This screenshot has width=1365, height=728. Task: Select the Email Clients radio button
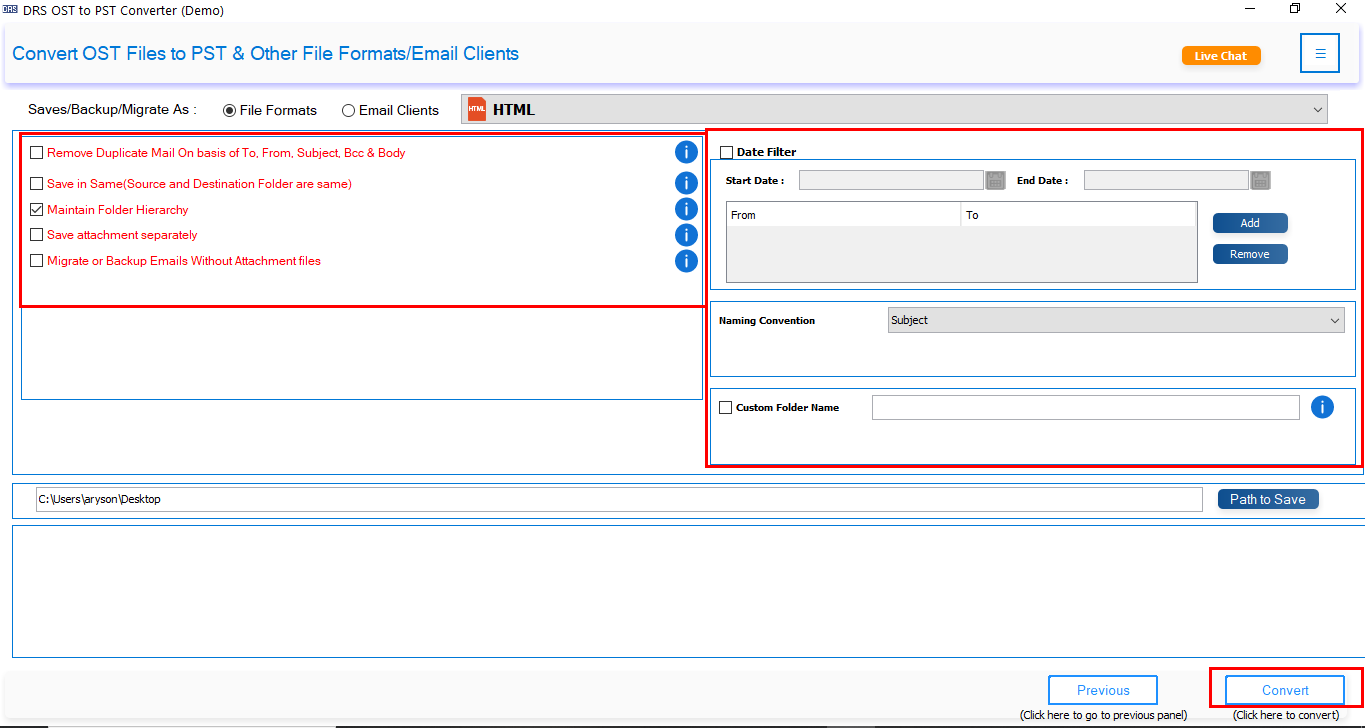[x=348, y=111]
